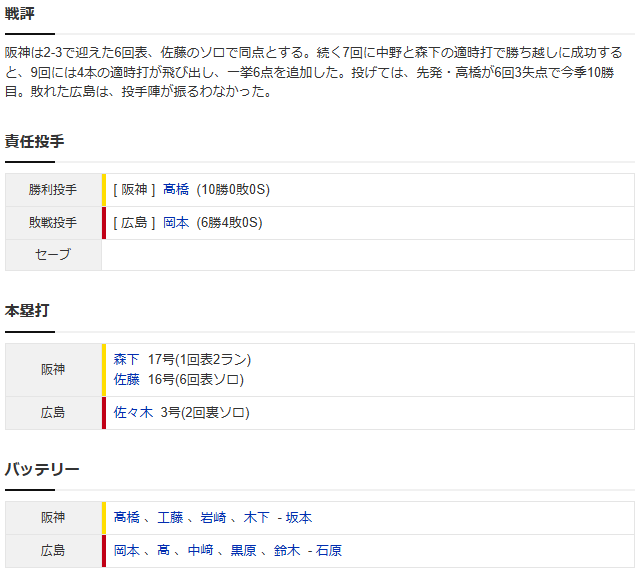This screenshot has width=640, height=572.
Task: Click 広島 label in battery table
Action: (x=53, y=550)
